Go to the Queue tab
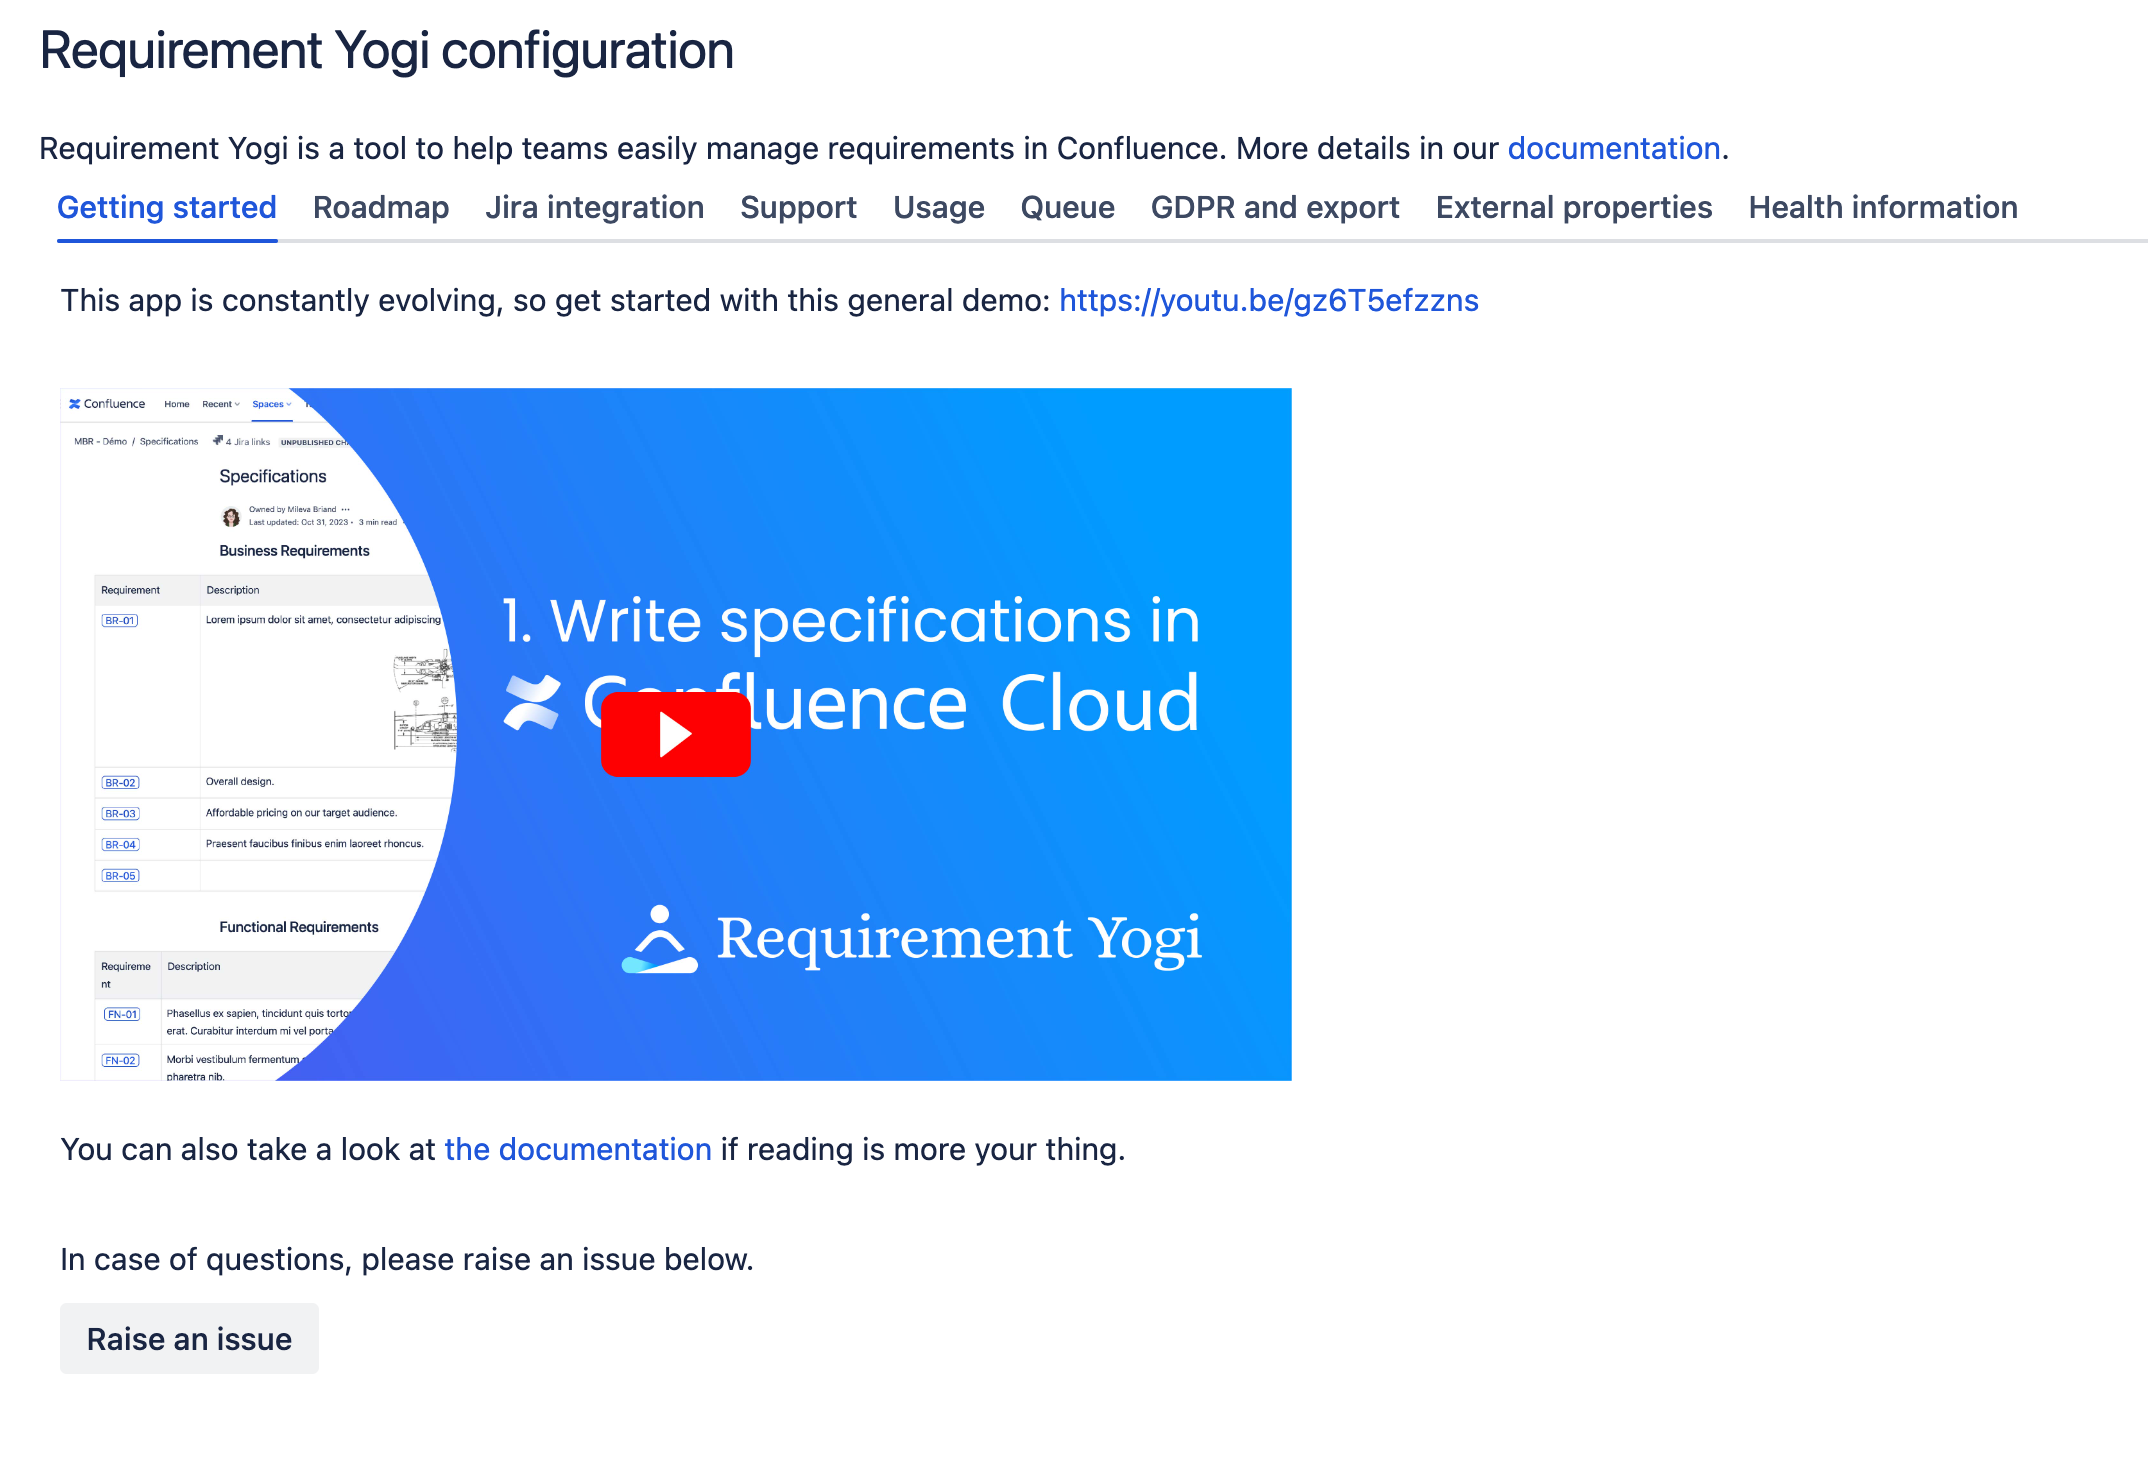 click(1067, 208)
